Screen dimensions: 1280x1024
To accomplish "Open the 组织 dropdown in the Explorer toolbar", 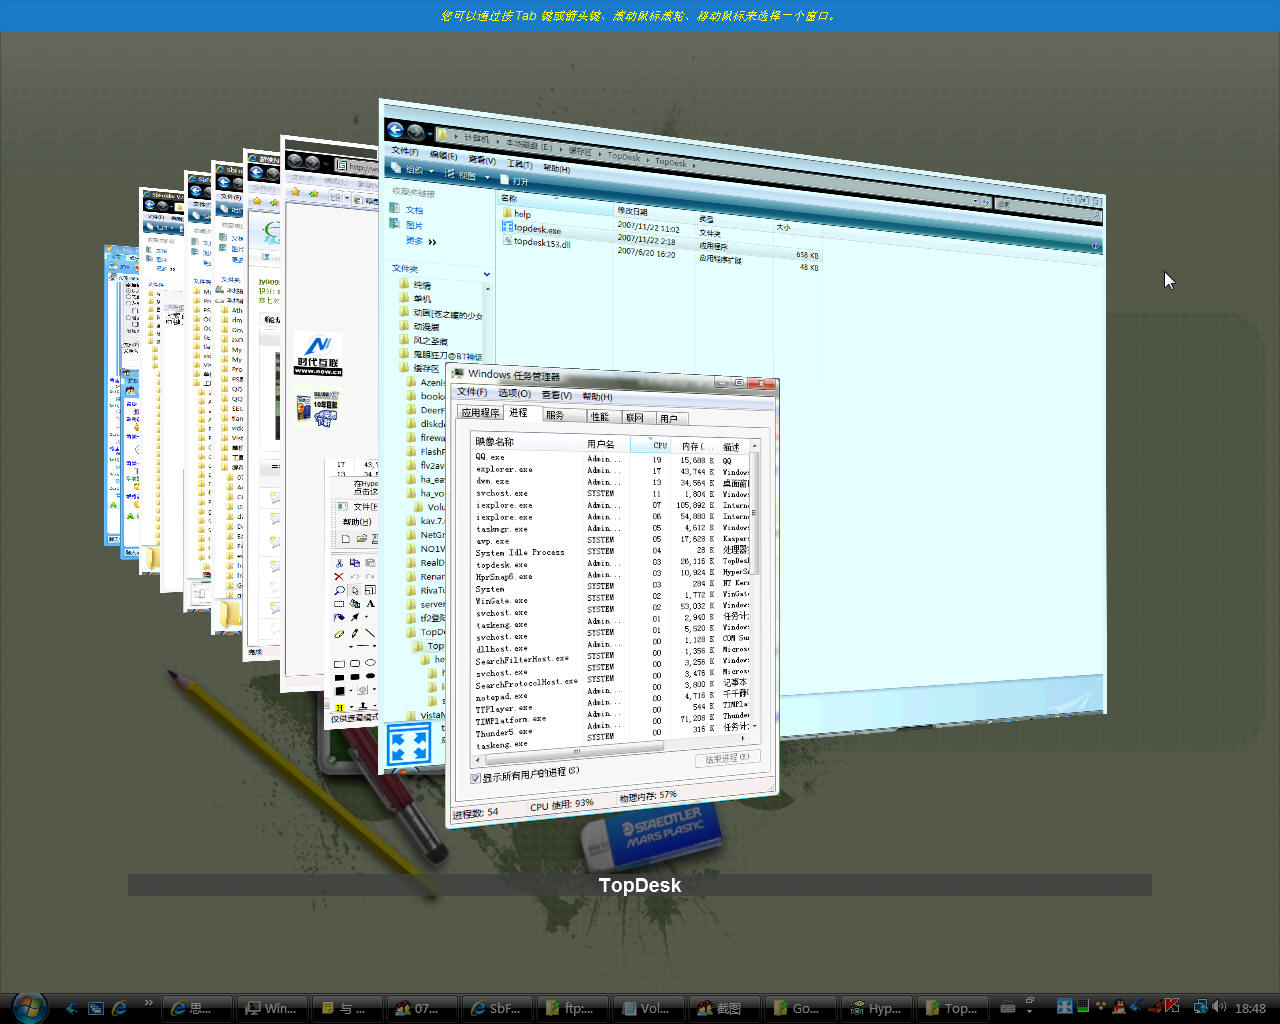I will click(414, 169).
